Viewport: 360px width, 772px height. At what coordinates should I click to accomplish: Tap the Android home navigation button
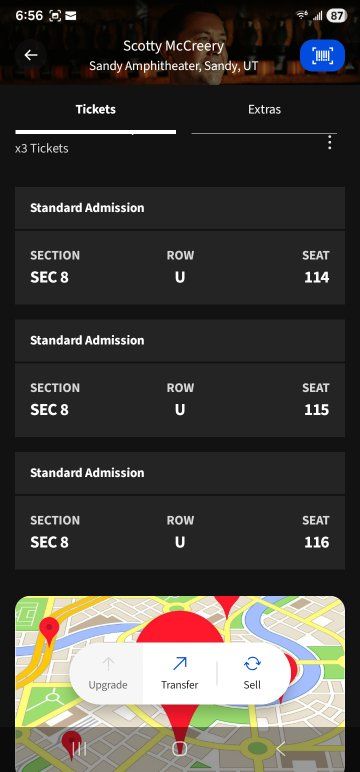tap(180, 749)
